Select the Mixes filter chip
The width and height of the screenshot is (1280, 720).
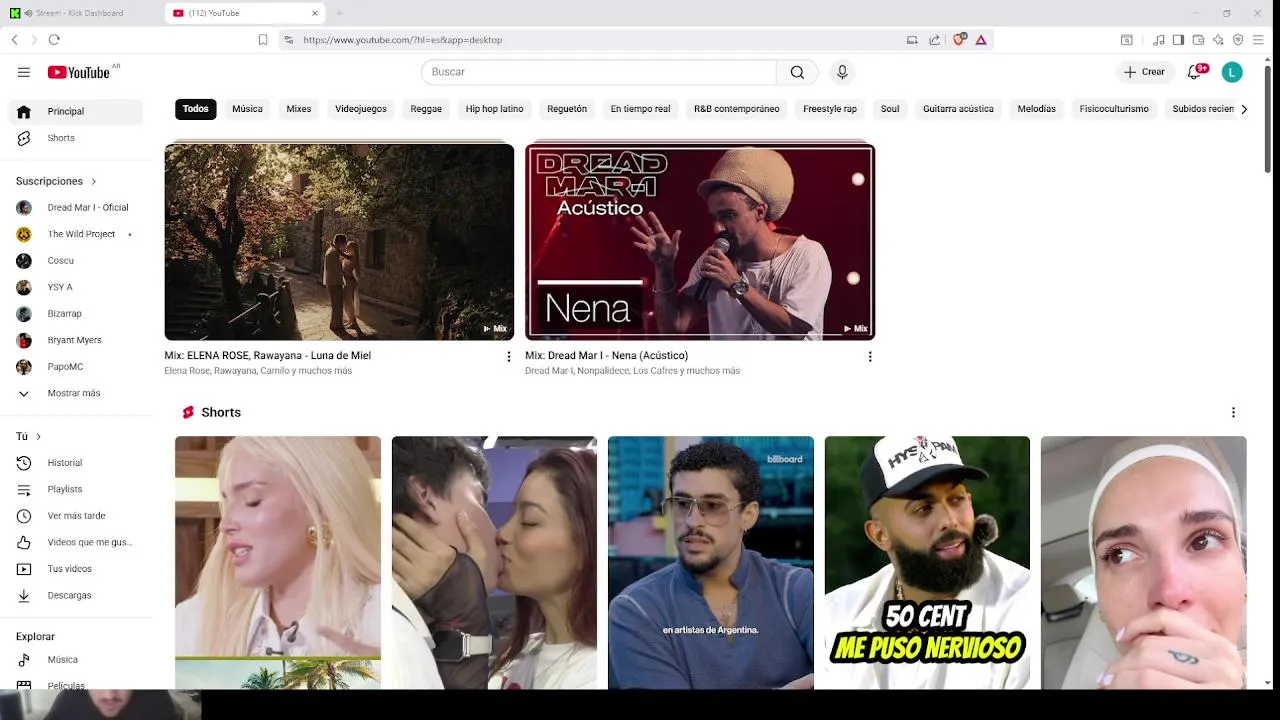pyautogui.click(x=299, y=109)
